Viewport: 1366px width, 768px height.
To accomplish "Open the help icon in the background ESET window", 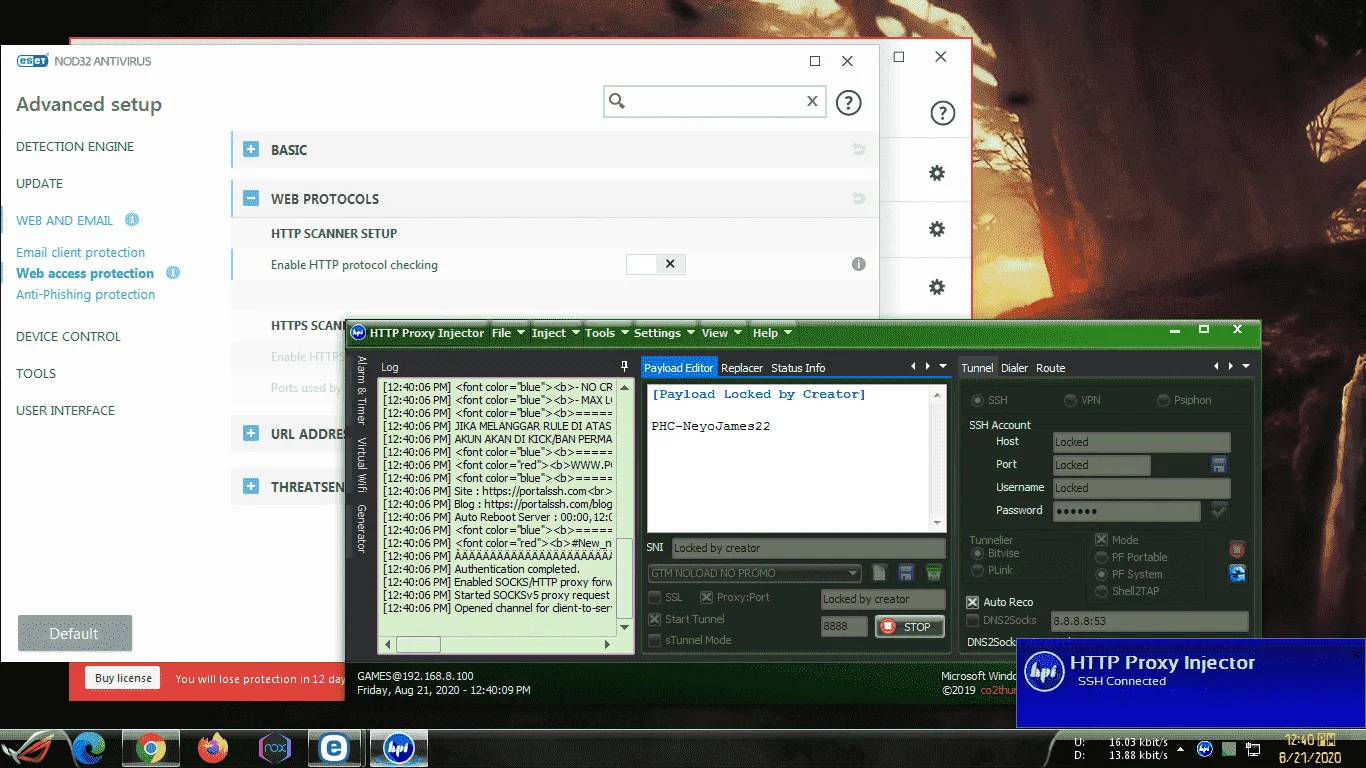I will tap(942, 113).
